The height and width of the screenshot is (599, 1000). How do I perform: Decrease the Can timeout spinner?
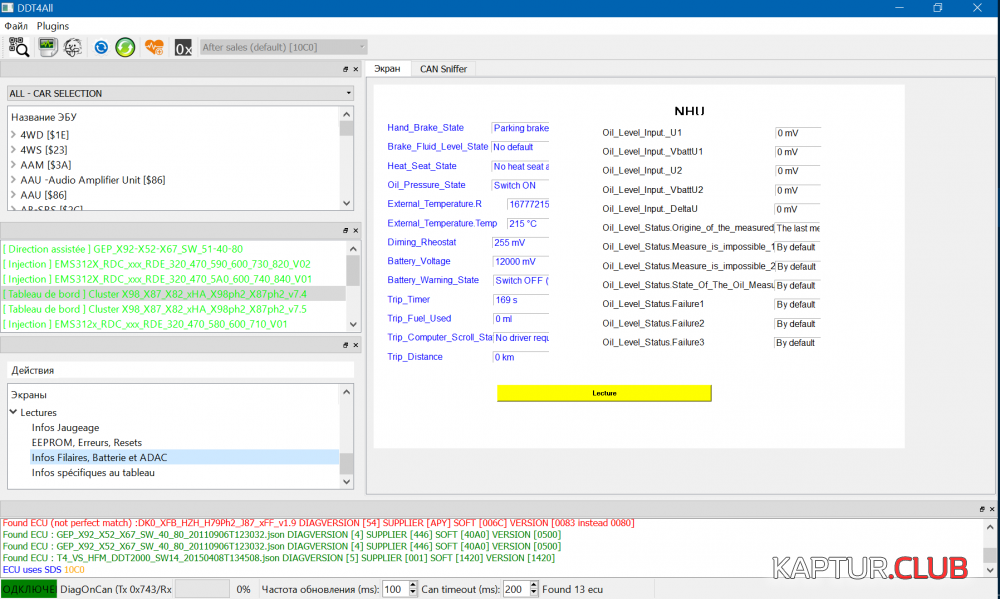point(534,594)
